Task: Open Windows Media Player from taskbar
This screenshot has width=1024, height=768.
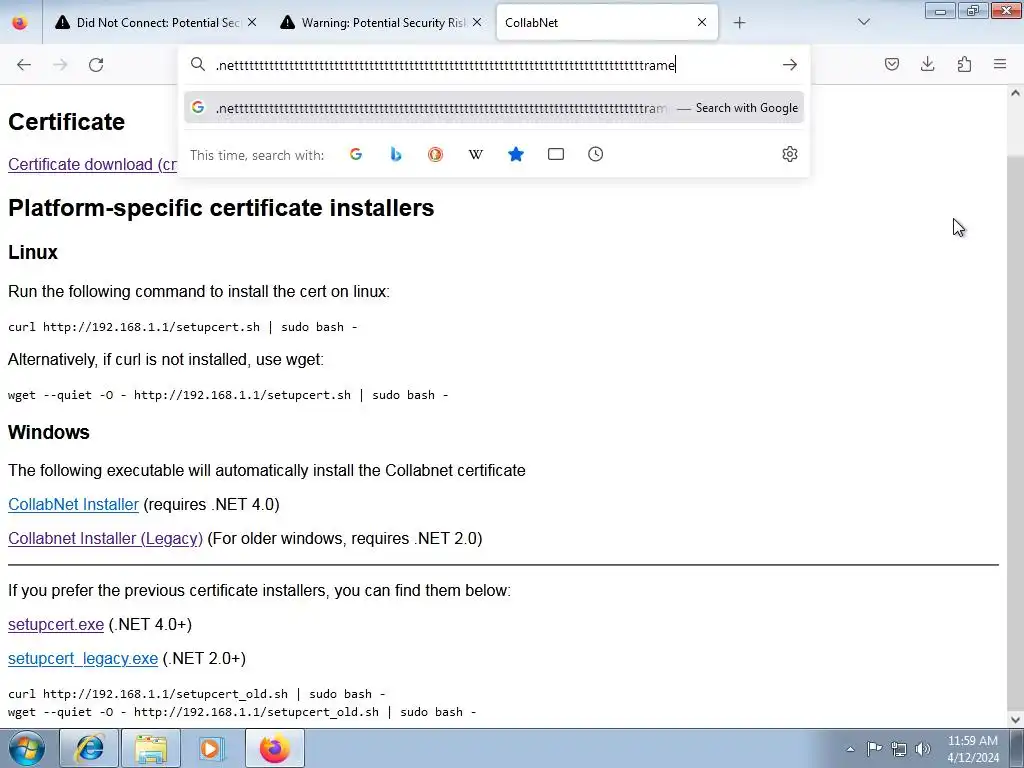Action: [x=212, y=748]
